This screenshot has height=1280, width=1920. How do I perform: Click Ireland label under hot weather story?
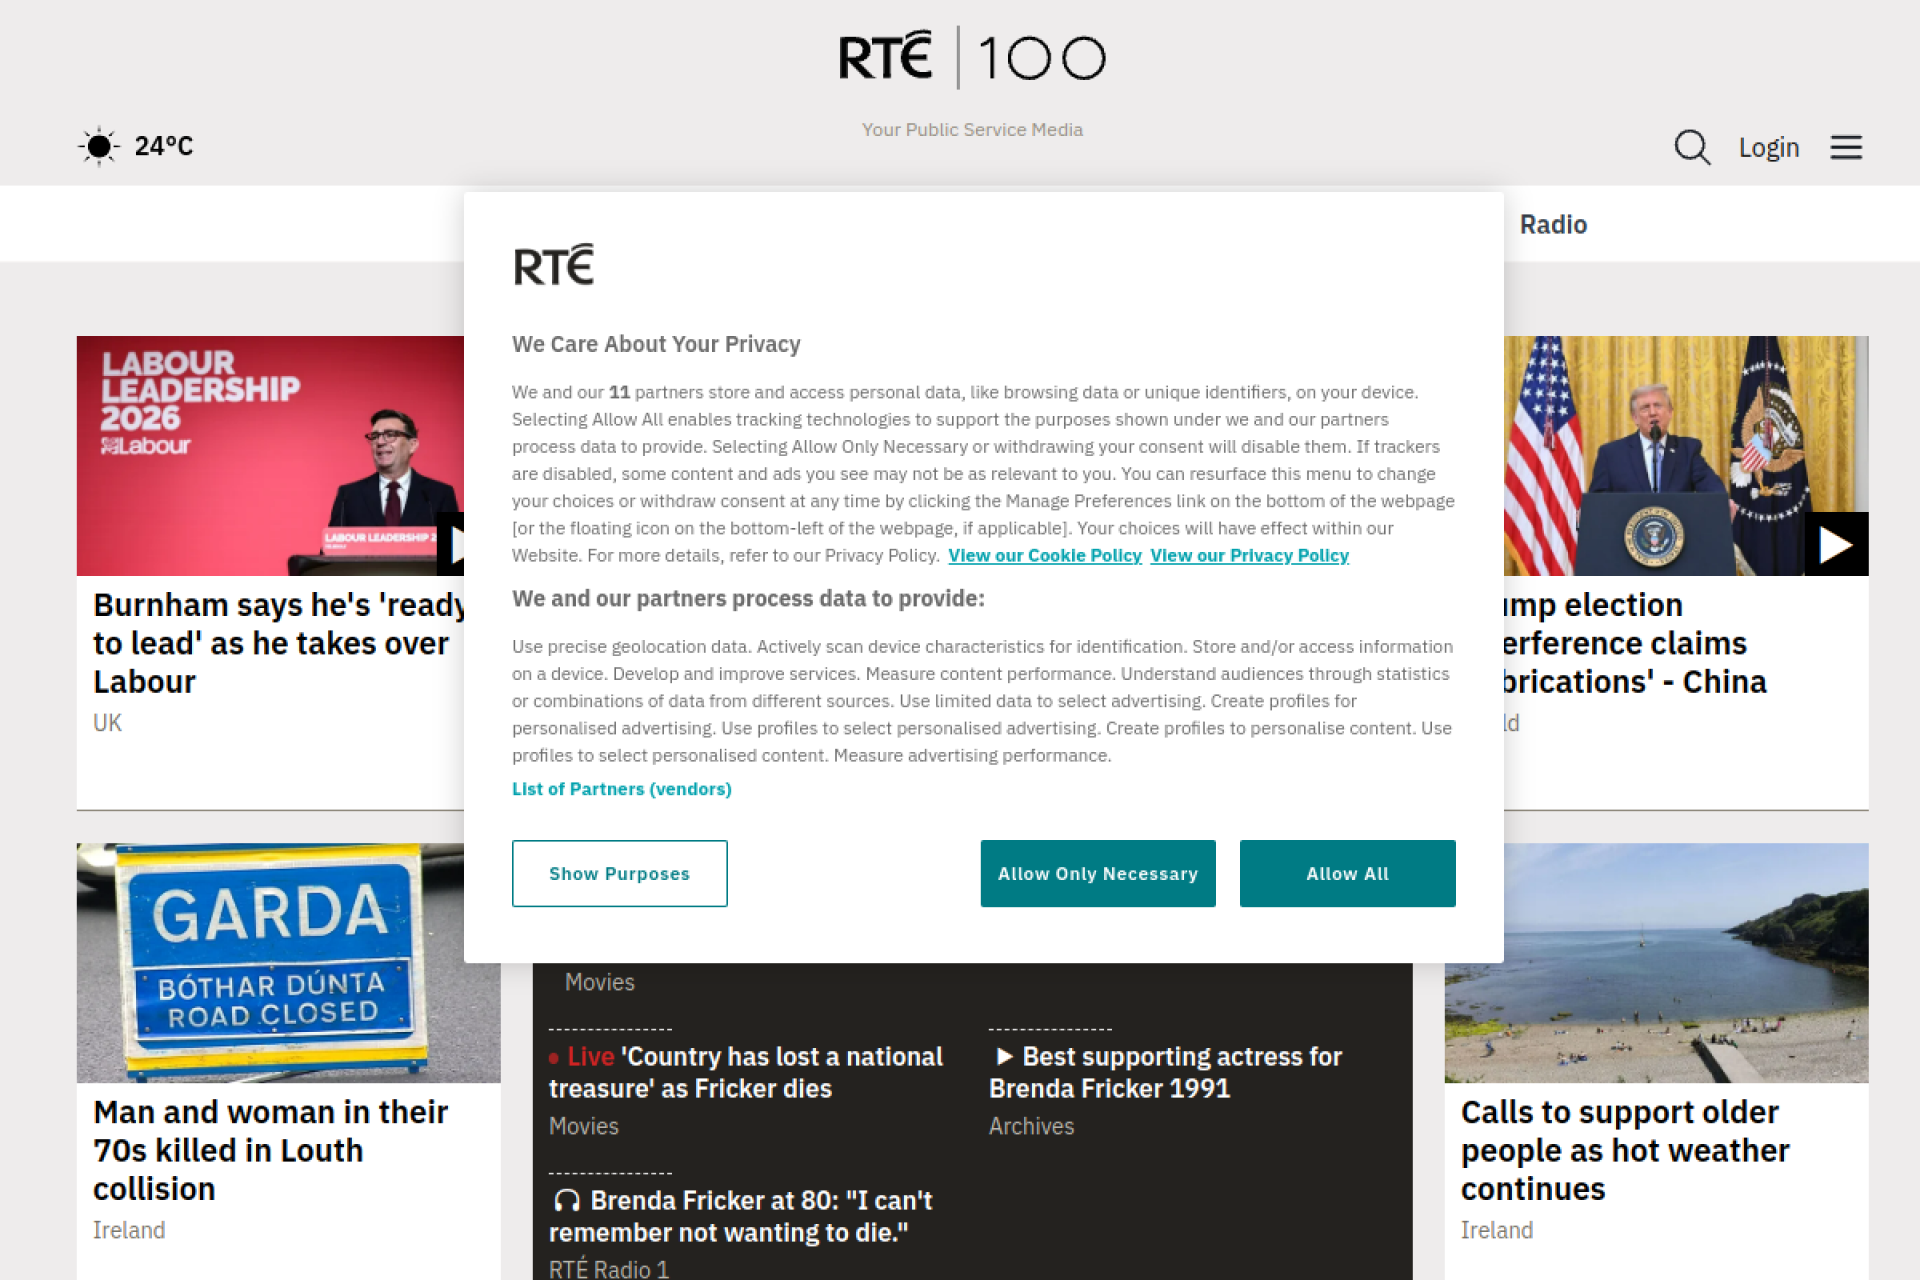(1497, 1230)
